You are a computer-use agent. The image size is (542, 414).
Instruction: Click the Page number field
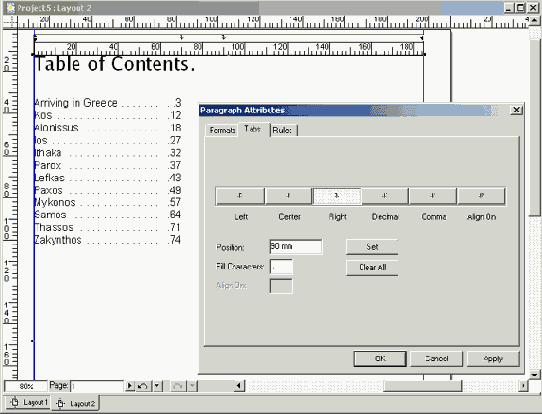pyautogui.click(x=97, y=386)
